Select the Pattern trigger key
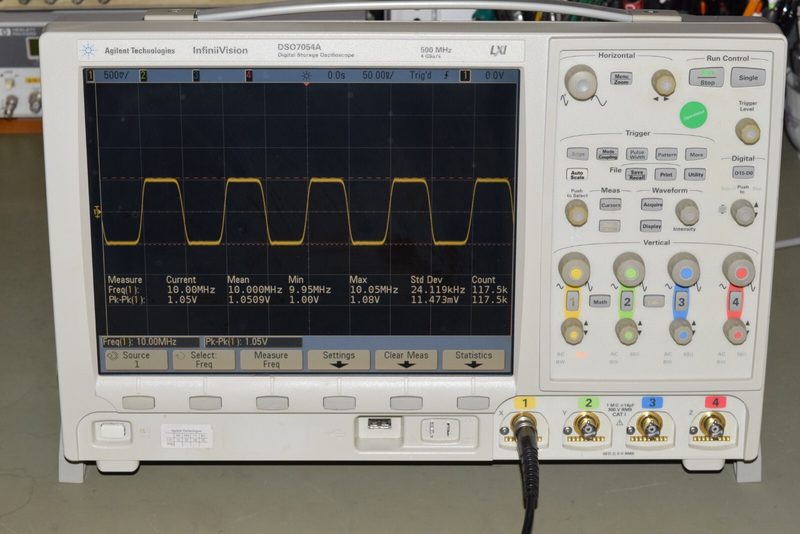 tap(666, 154)
